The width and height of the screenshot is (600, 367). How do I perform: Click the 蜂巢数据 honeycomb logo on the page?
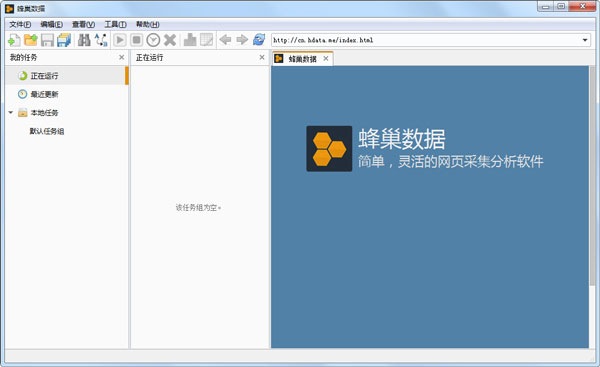329,148
